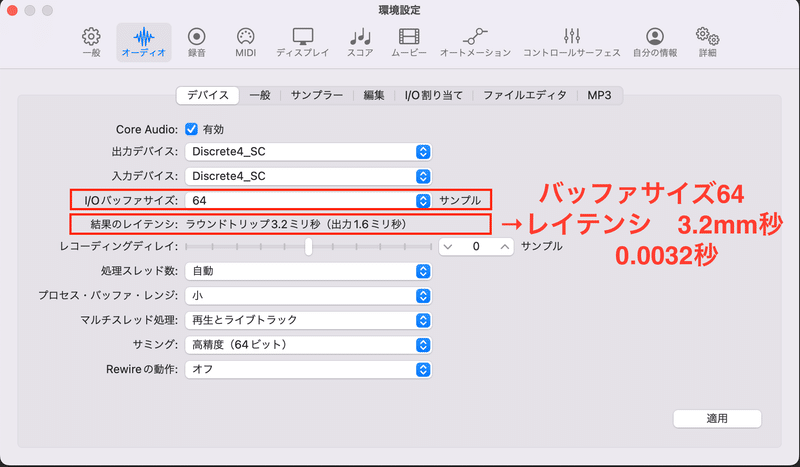
Task: Open the 出力デバイス dropdown
Action: click(x=308, y=152)
